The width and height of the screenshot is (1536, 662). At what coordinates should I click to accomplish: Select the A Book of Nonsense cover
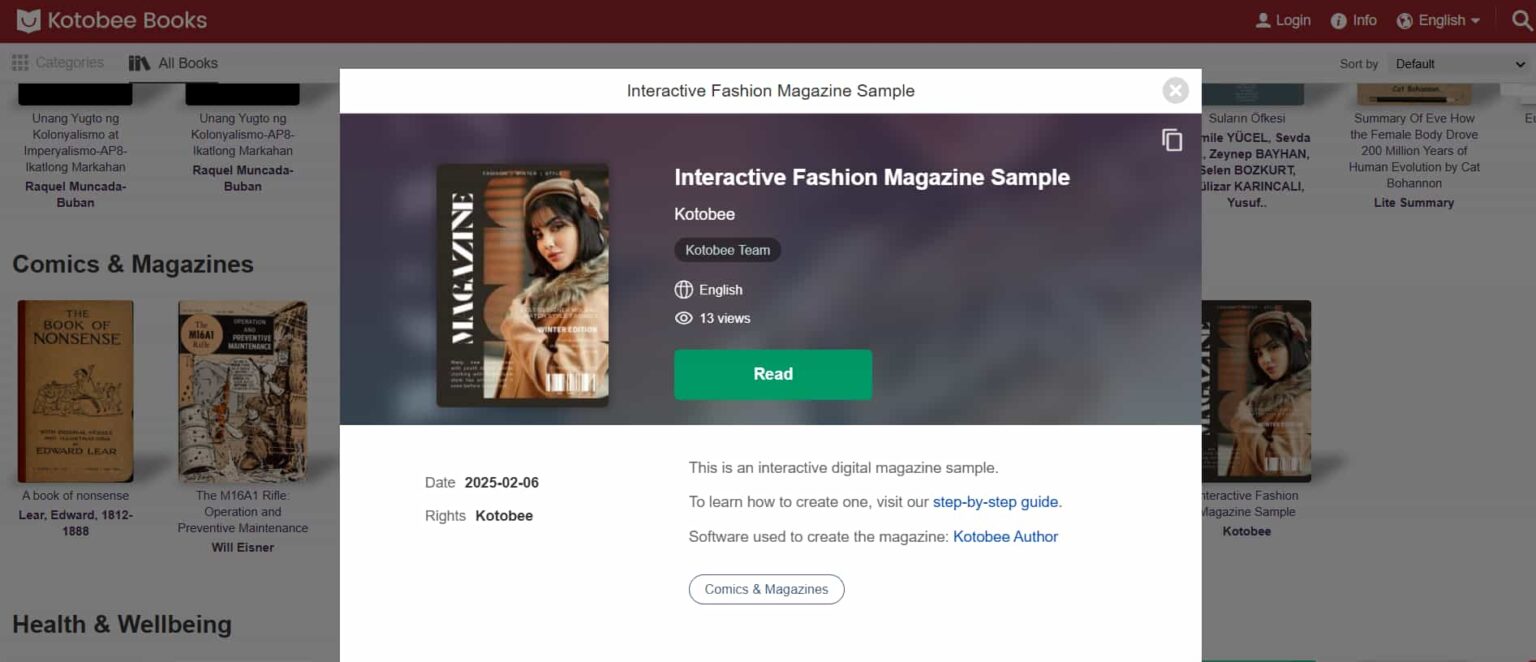point(75,390)
